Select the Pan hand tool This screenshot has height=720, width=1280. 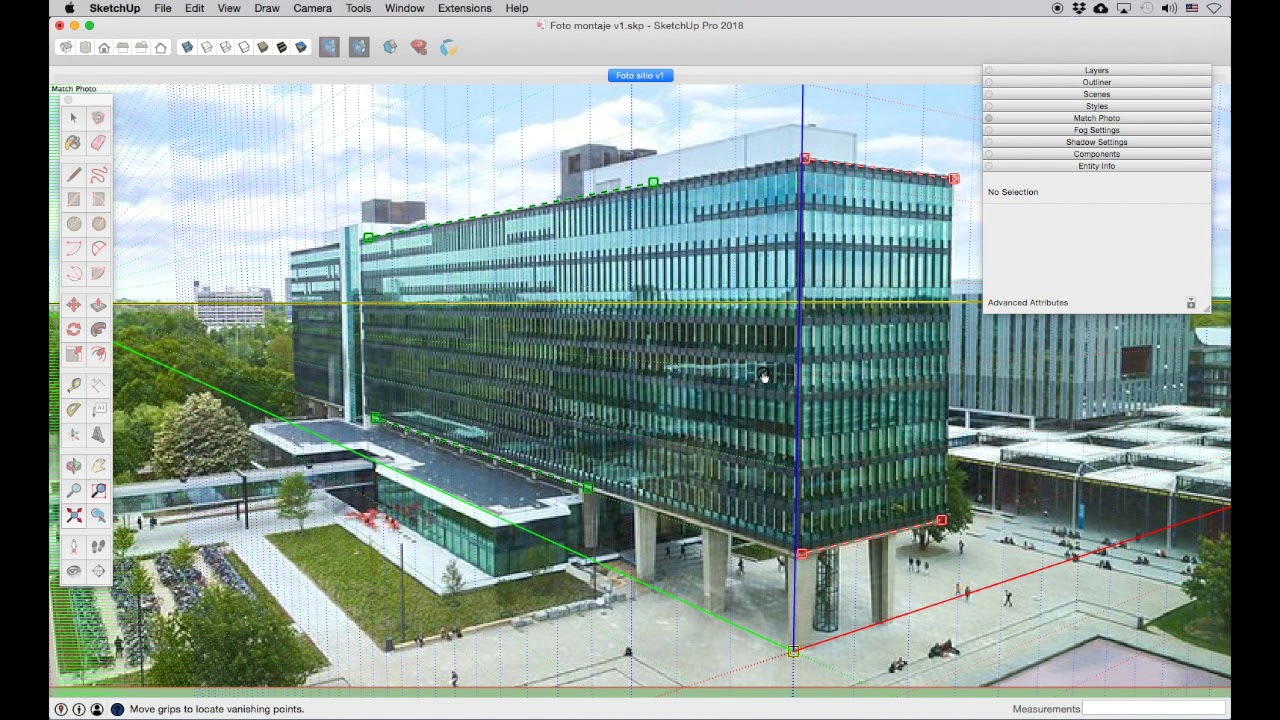98,466
